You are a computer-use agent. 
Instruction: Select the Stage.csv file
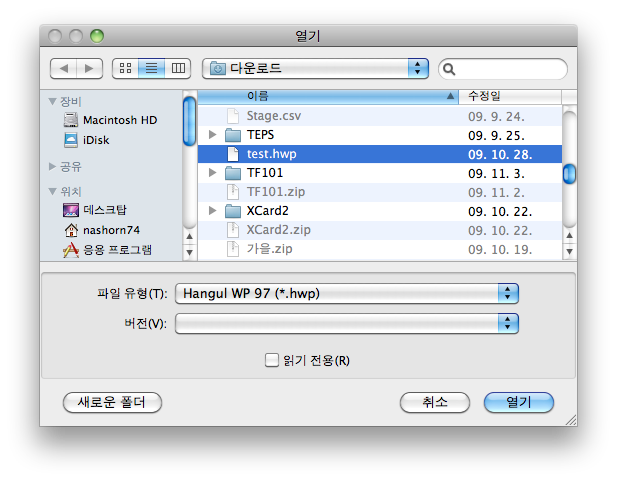click(380, 116)
